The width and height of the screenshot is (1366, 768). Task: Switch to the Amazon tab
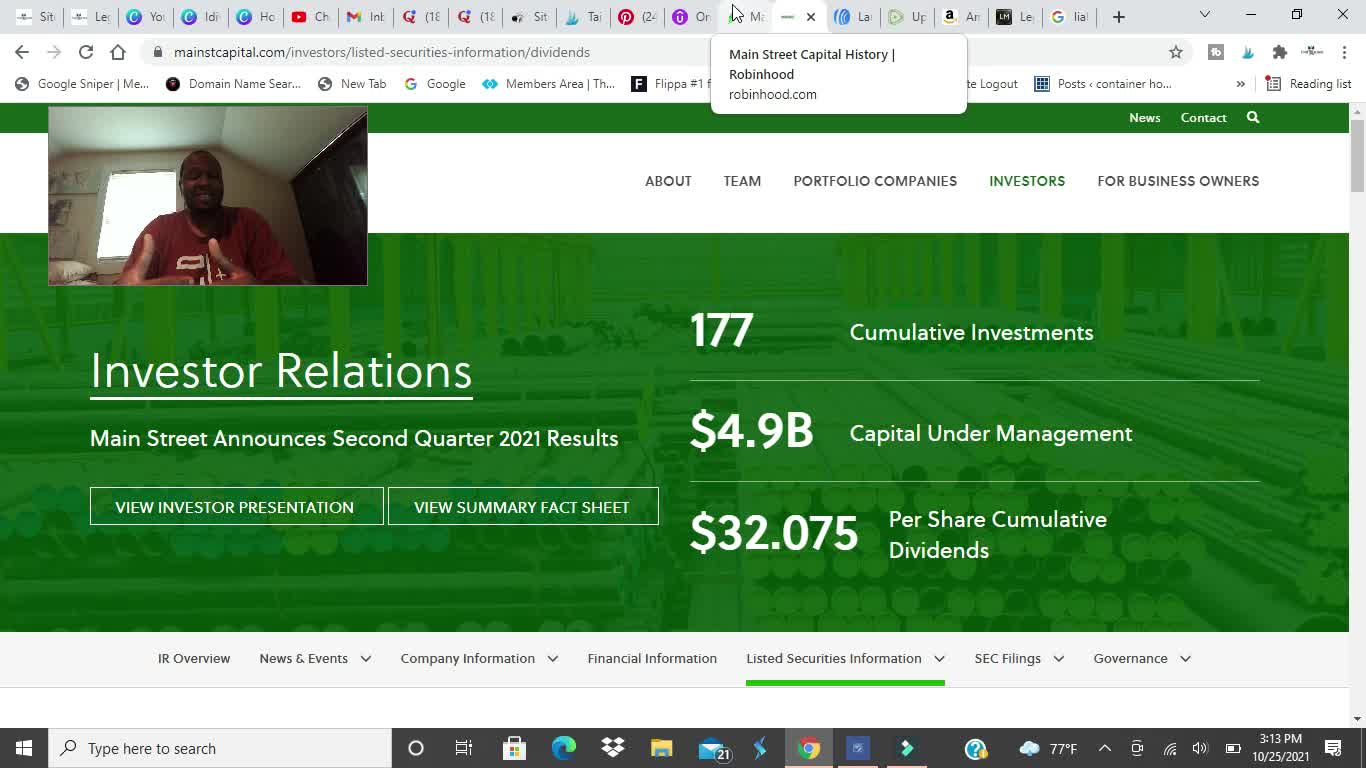point(960,16)
